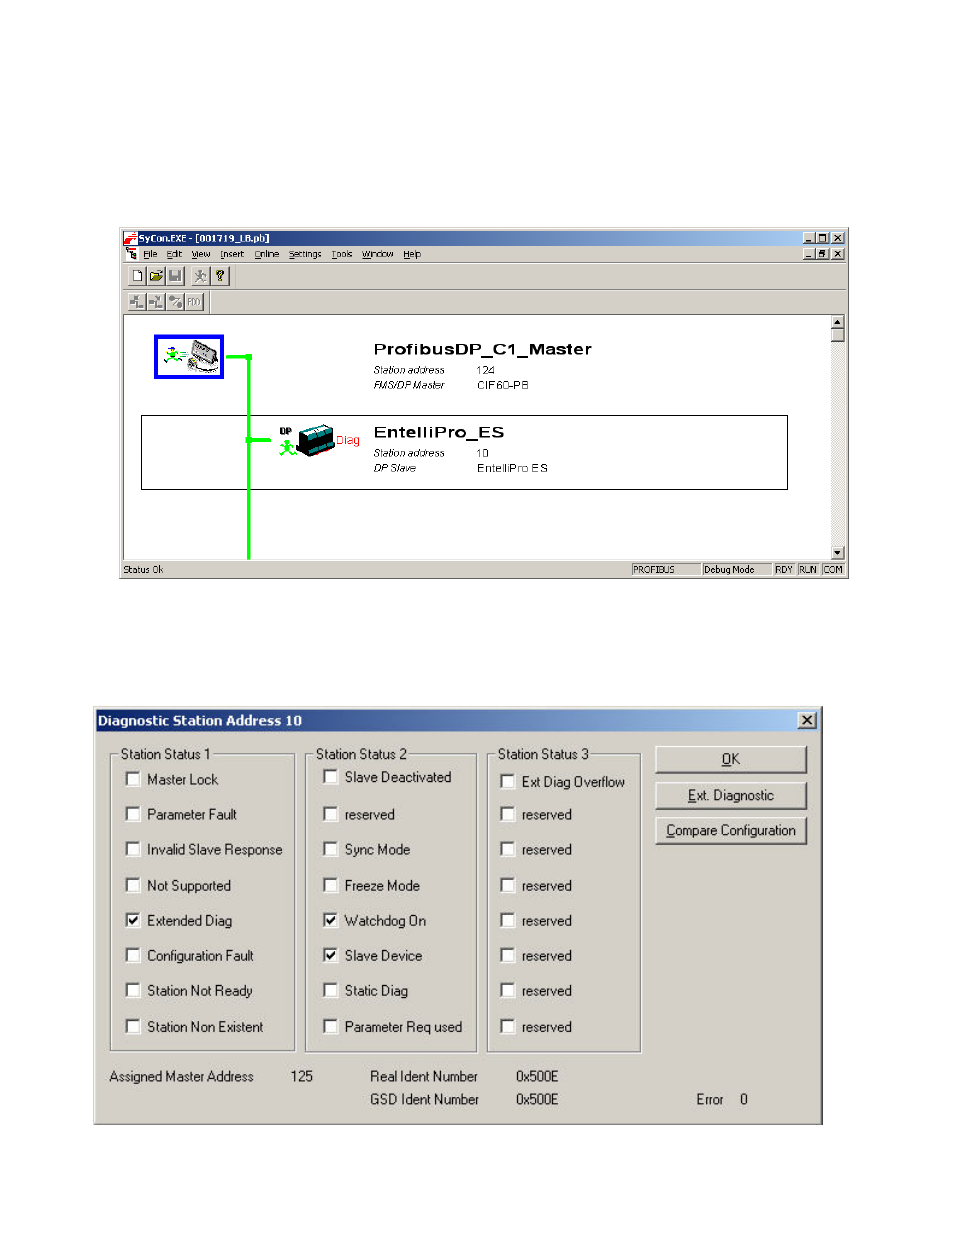954x1235 pixels.
Task: Click the Open file toolbar icon
Action: (x=157, y=276)
